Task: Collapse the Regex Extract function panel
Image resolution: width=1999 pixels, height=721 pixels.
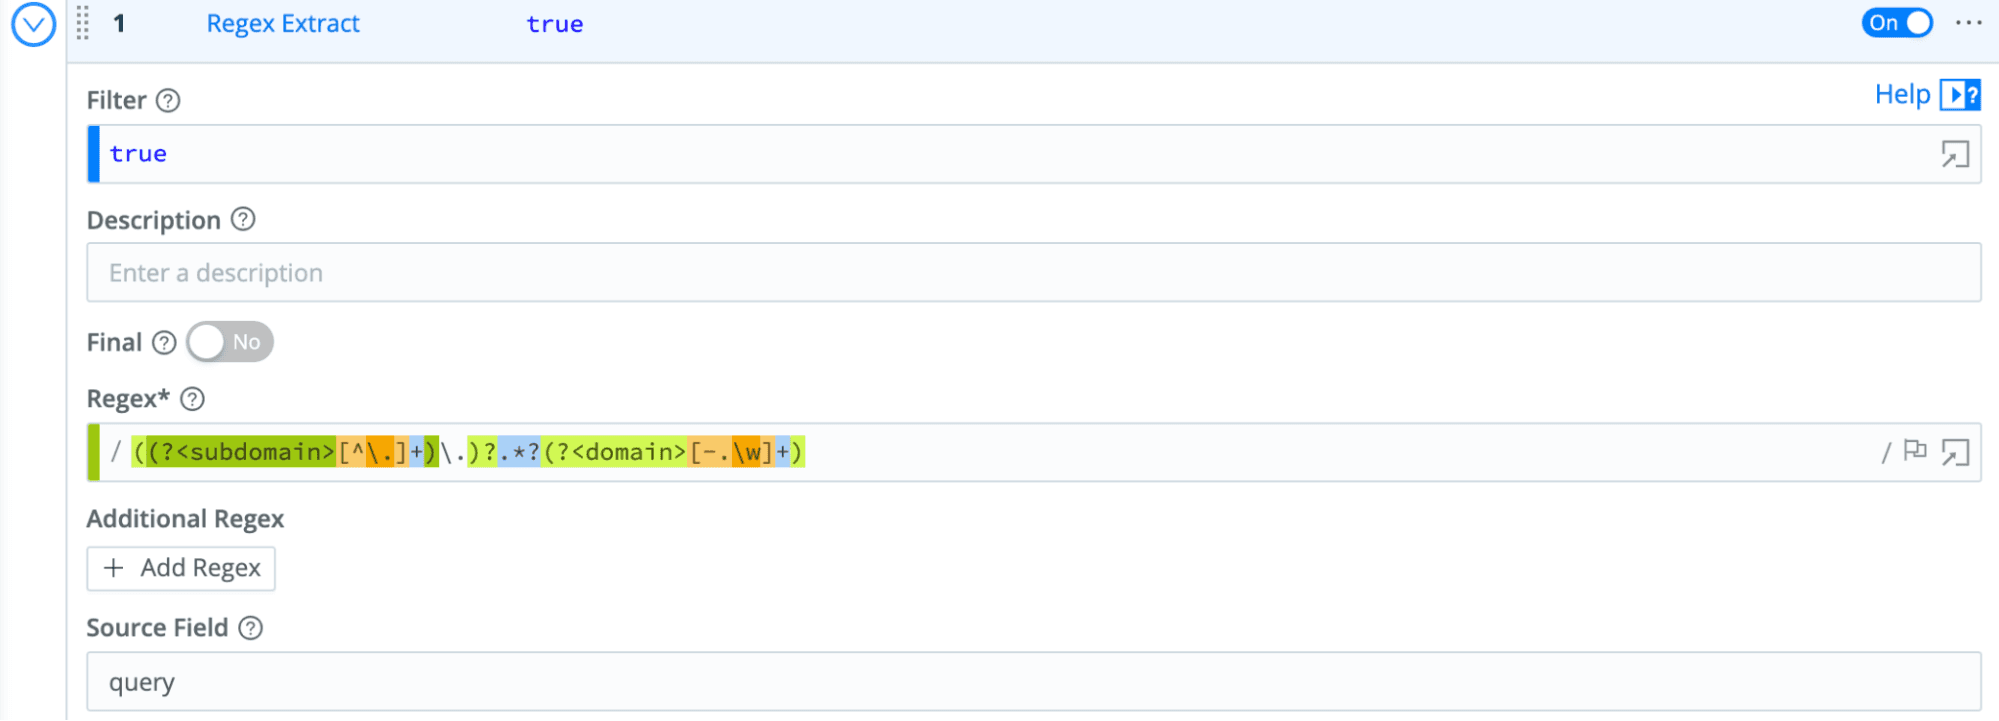Action: 33,24
